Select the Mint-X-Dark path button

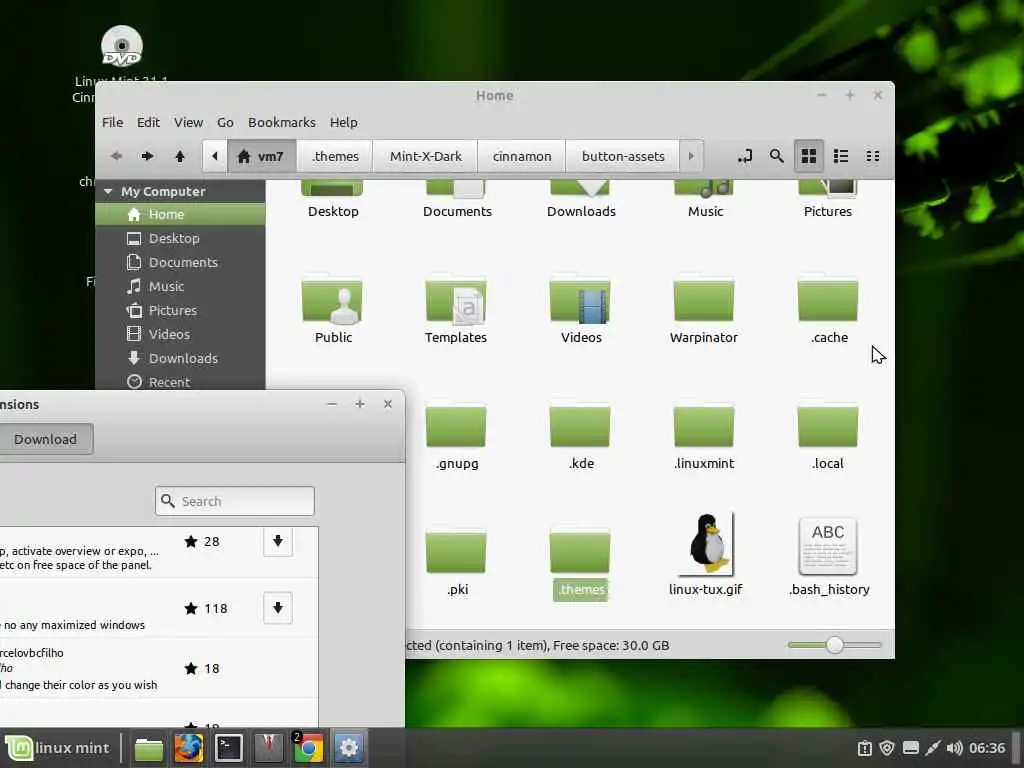pos(426,156)
